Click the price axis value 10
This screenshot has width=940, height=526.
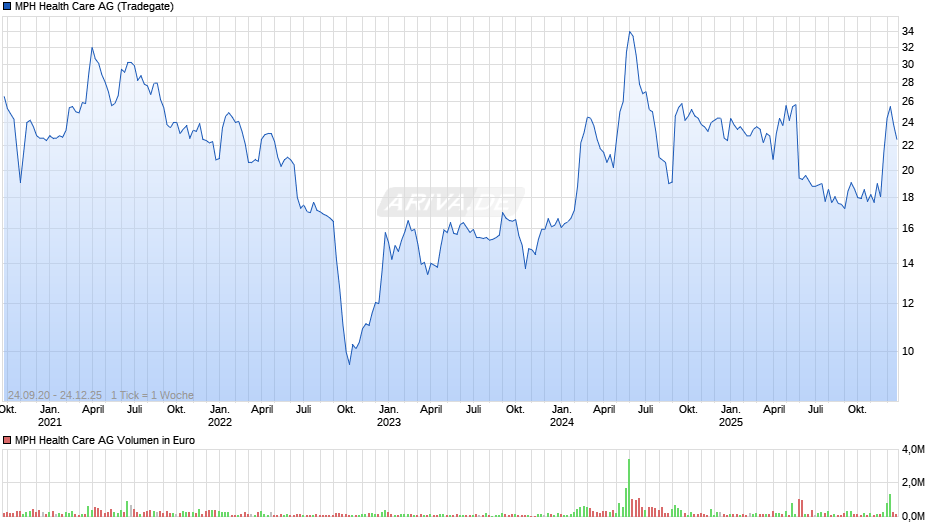pyautogui.click(x=908, y=351)
